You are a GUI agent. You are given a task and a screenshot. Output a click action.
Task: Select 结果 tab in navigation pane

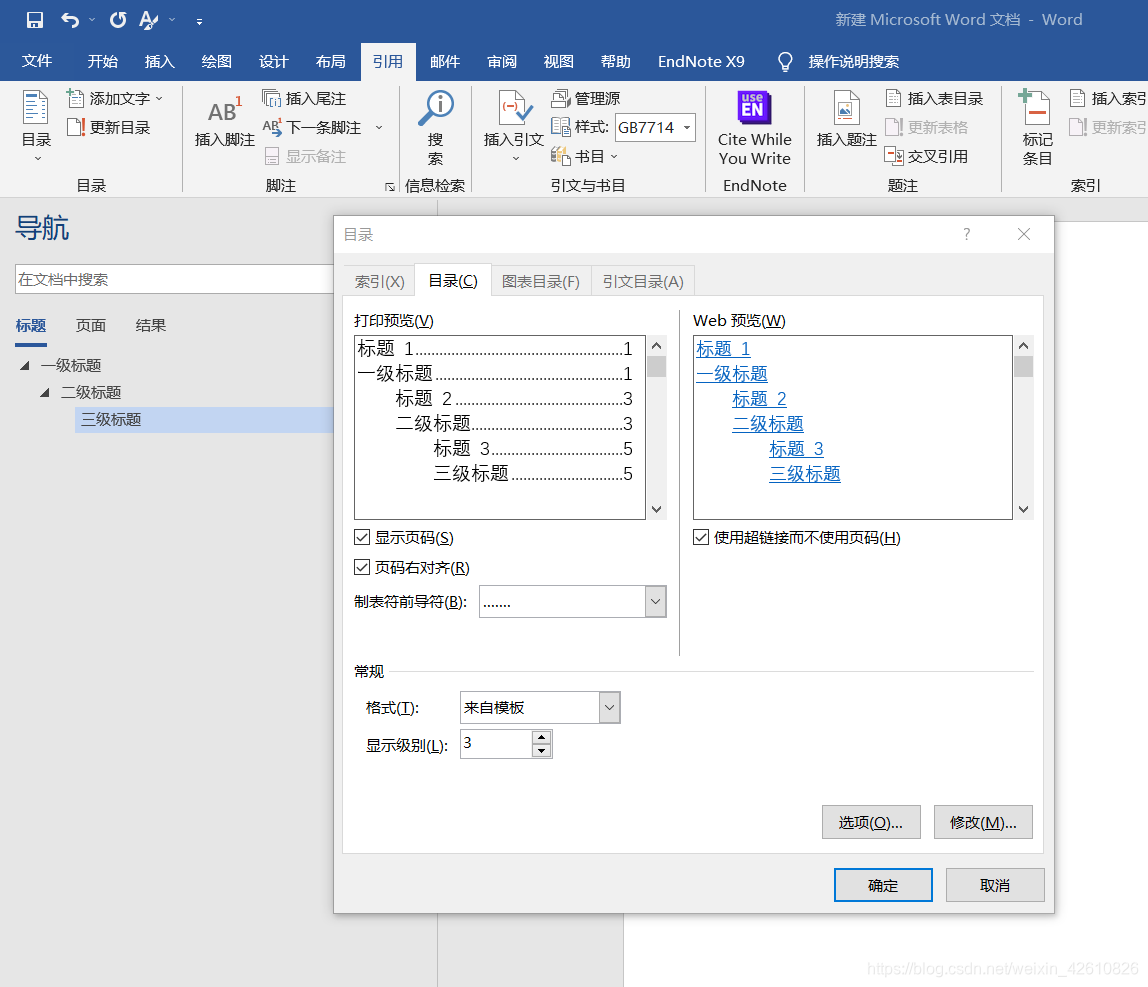[x=151, y=325]
